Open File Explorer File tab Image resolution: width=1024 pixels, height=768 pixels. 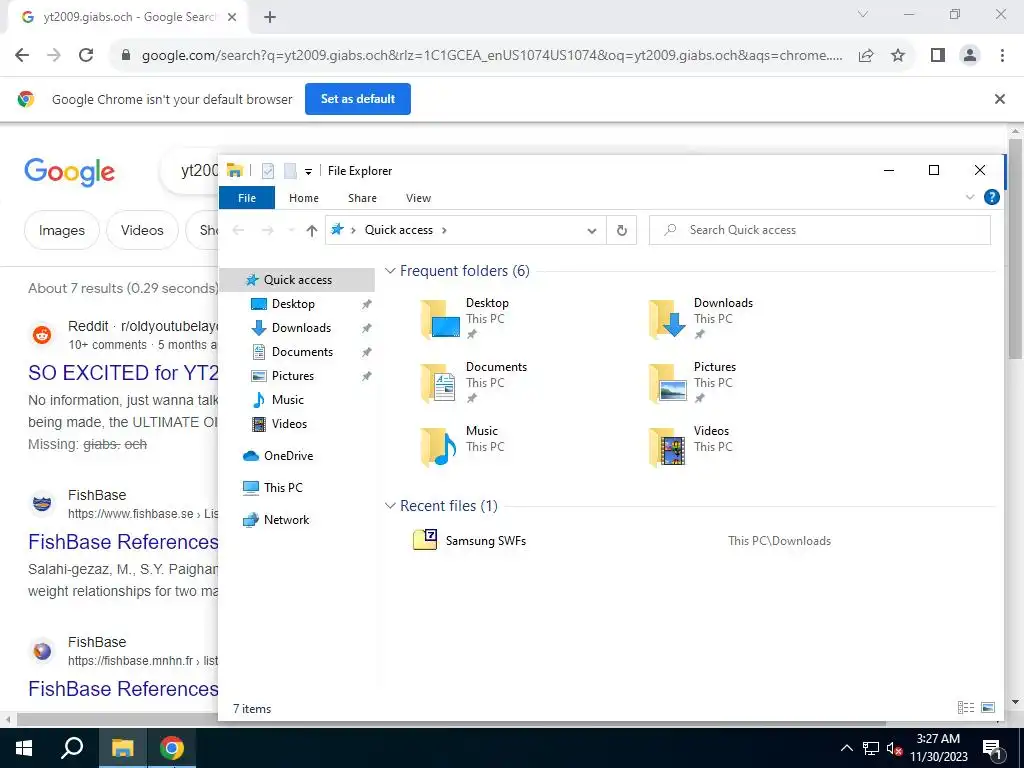click(247, 198)
